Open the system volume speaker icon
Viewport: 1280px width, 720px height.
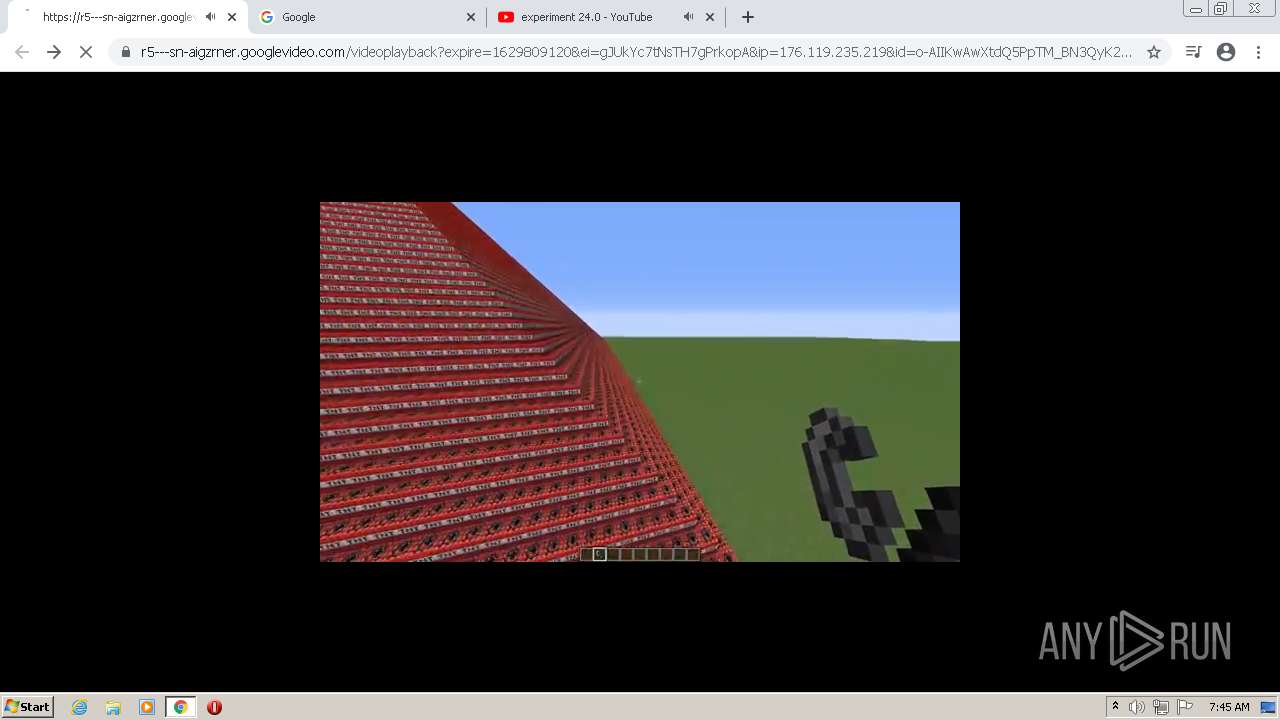pyautogui.click(x=1137, y=707)
